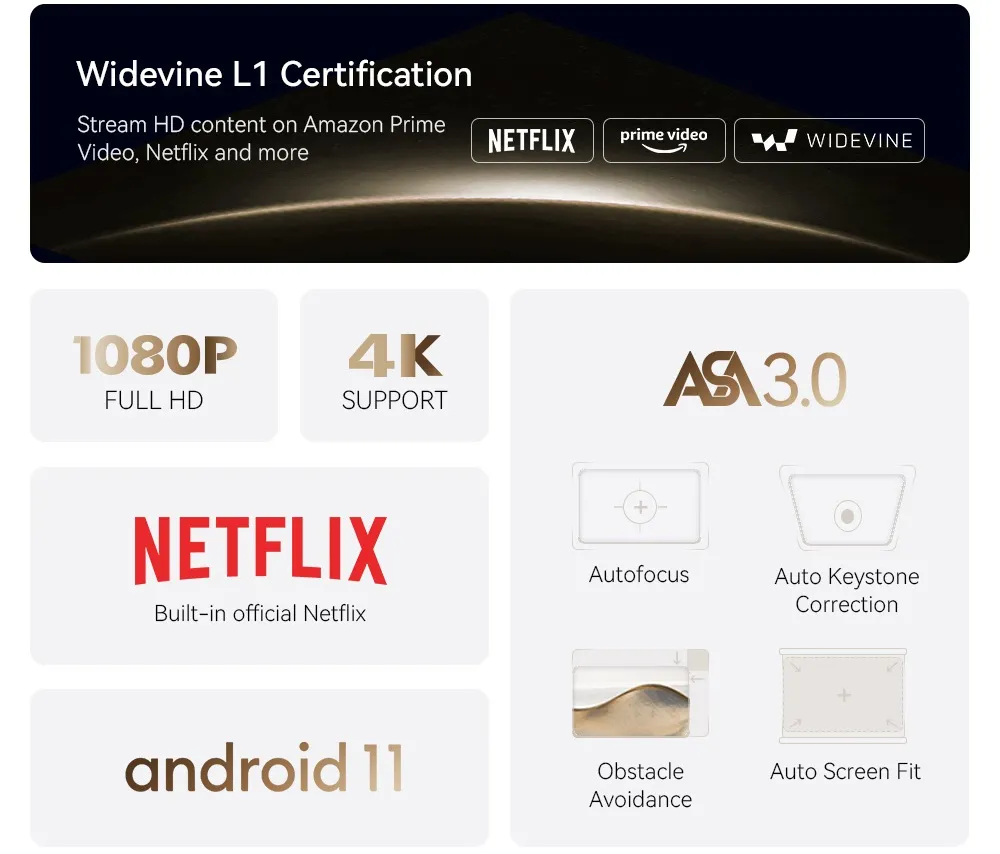
Task: Click the FULL HD label
Action: point(154,401)
